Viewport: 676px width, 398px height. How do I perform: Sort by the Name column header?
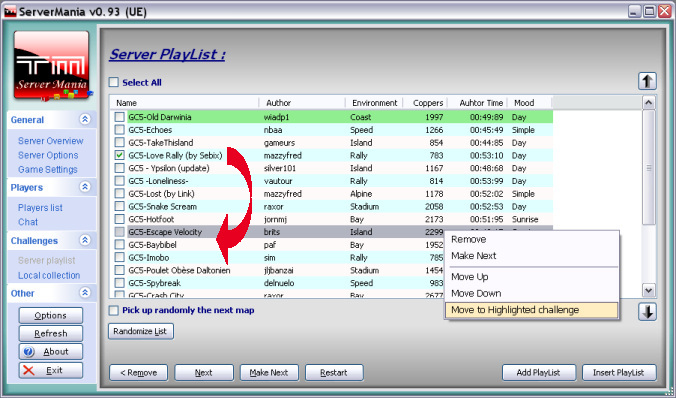pos(184,103)
